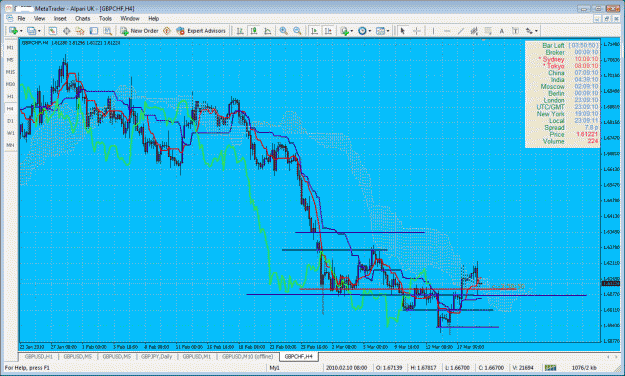This screenshot has width=625, height=376.
Task: Expand the Indicators dropdown arrow
Action: (352, 31)
